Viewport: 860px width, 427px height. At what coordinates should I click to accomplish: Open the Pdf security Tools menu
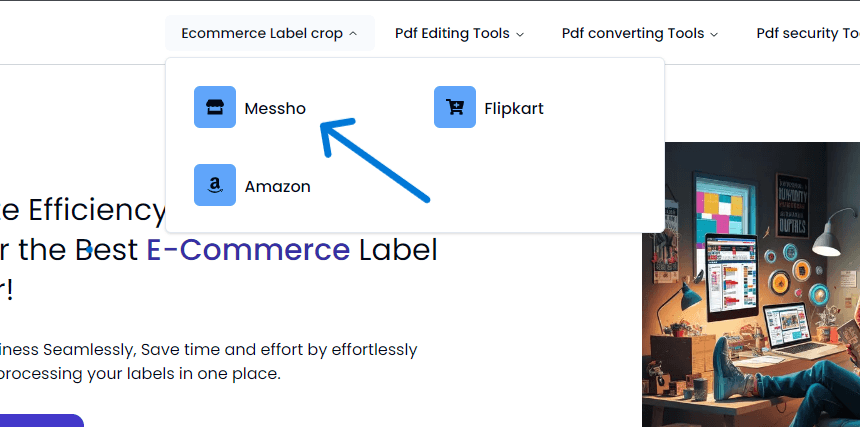pyautogui.click(x=808, y=33)
